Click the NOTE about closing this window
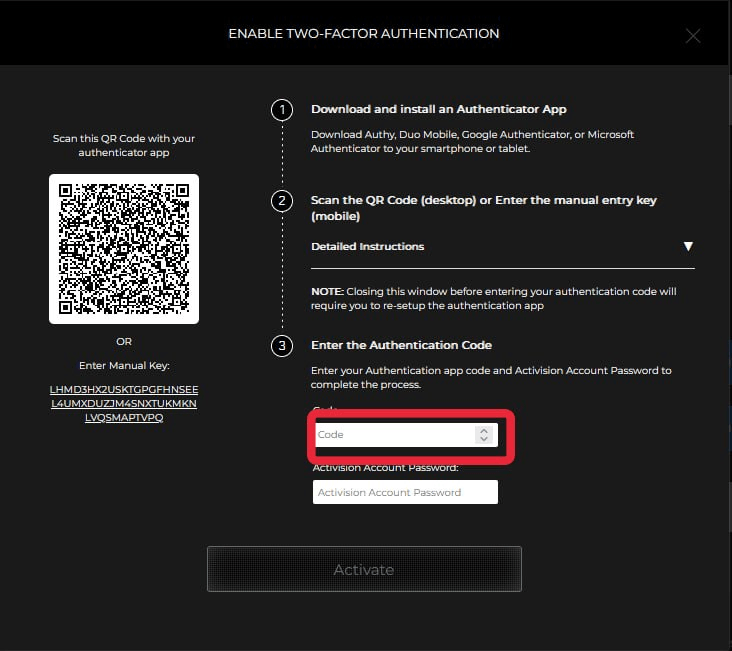This screenshot has width=732, height=651. tap(493, 298)
